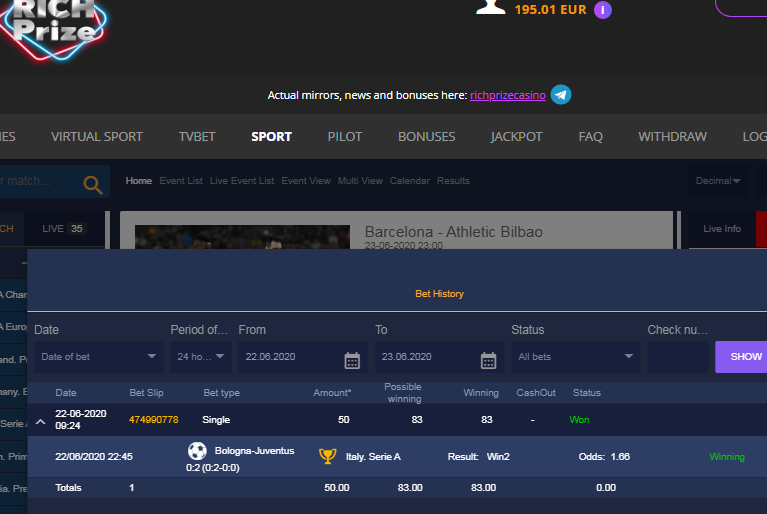This screenshot has width=767, height=514.
Task: Open the Event View link
Action: [x=306, y=181]
